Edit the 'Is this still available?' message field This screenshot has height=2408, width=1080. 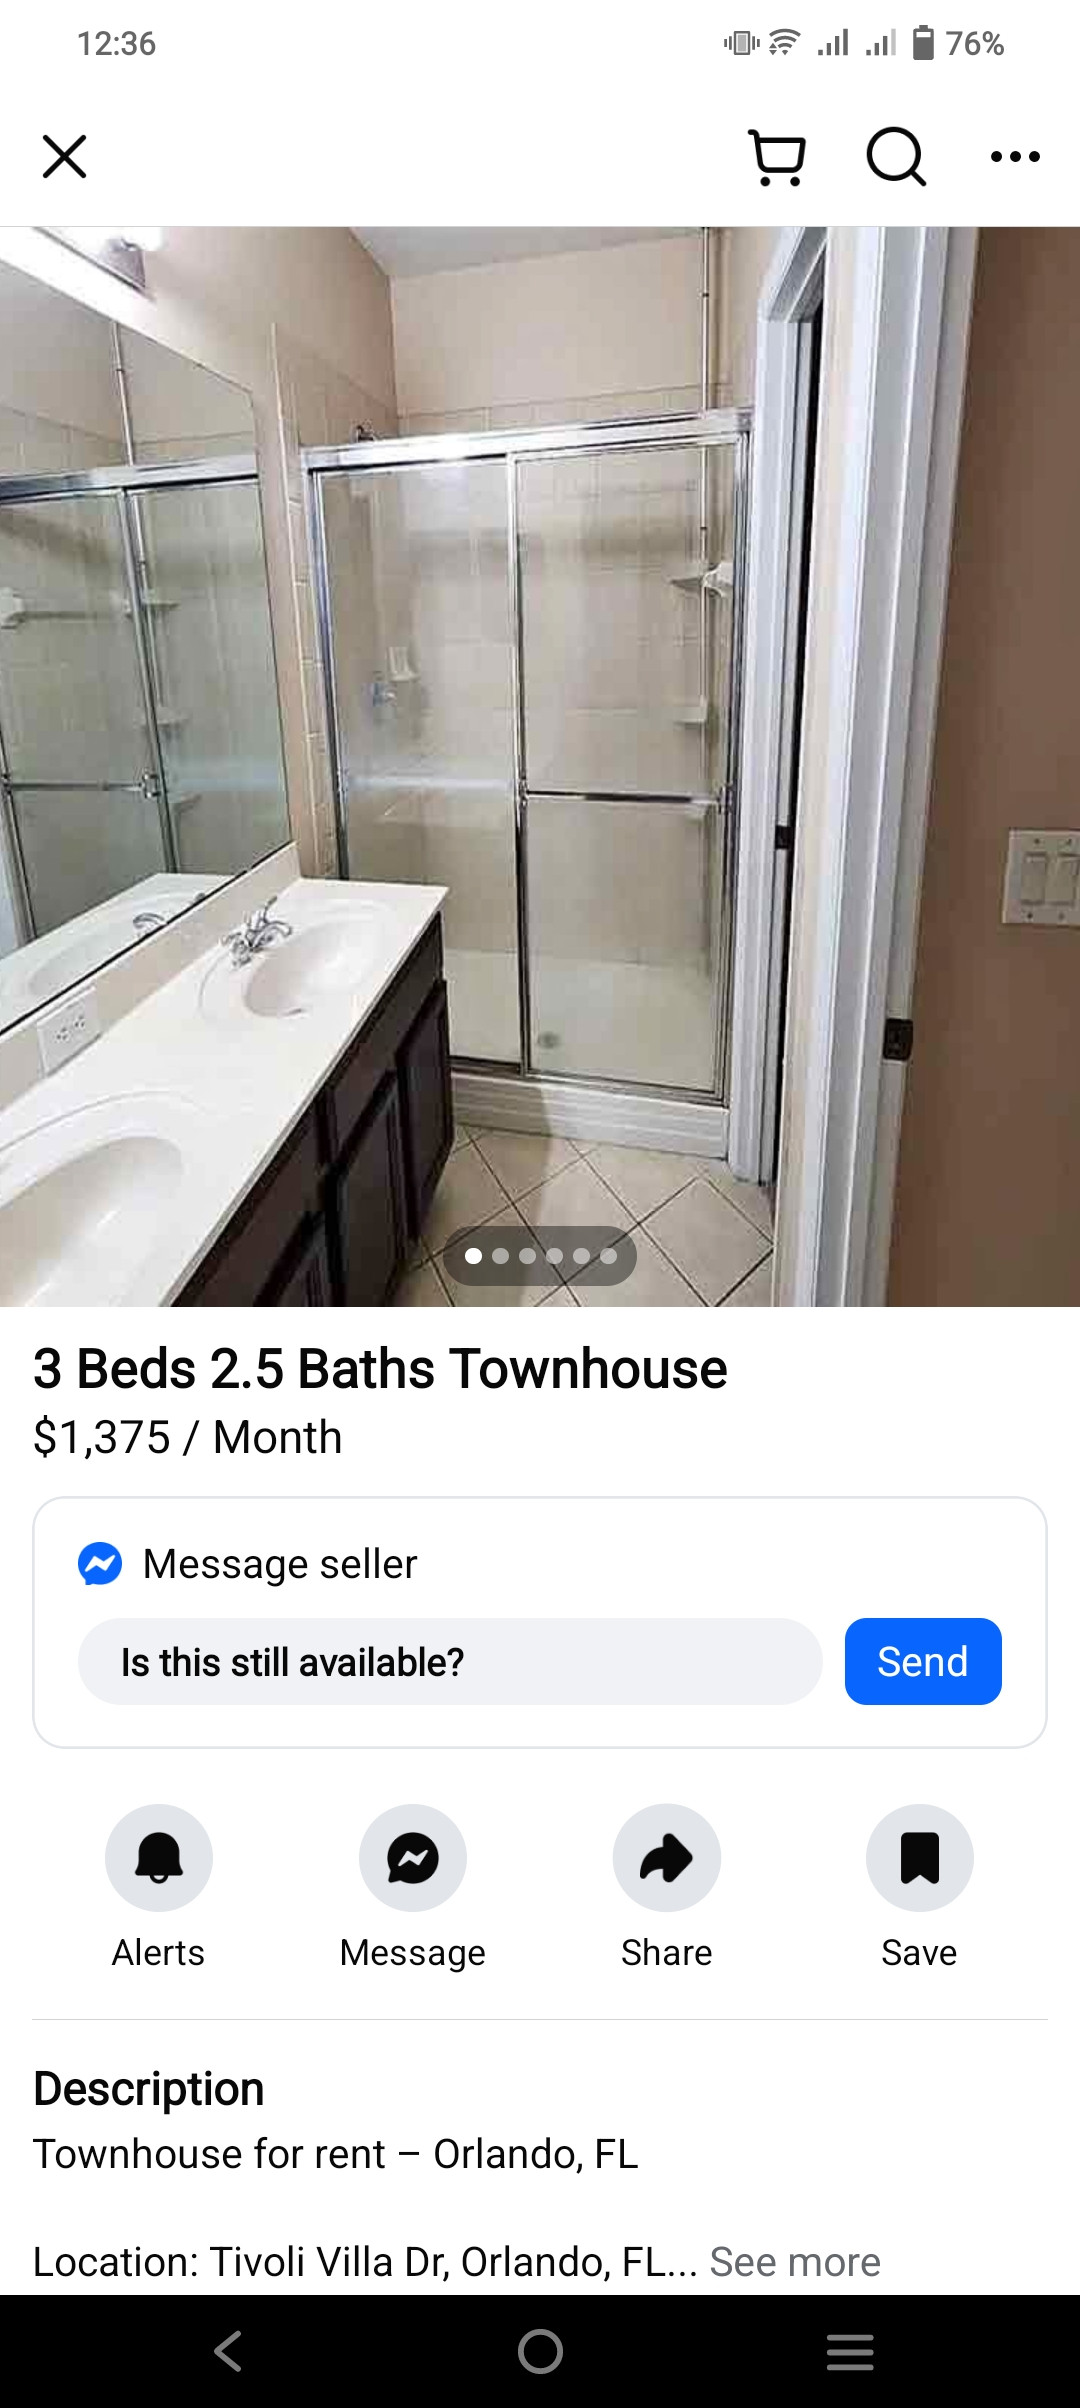tap(450, 1661)
